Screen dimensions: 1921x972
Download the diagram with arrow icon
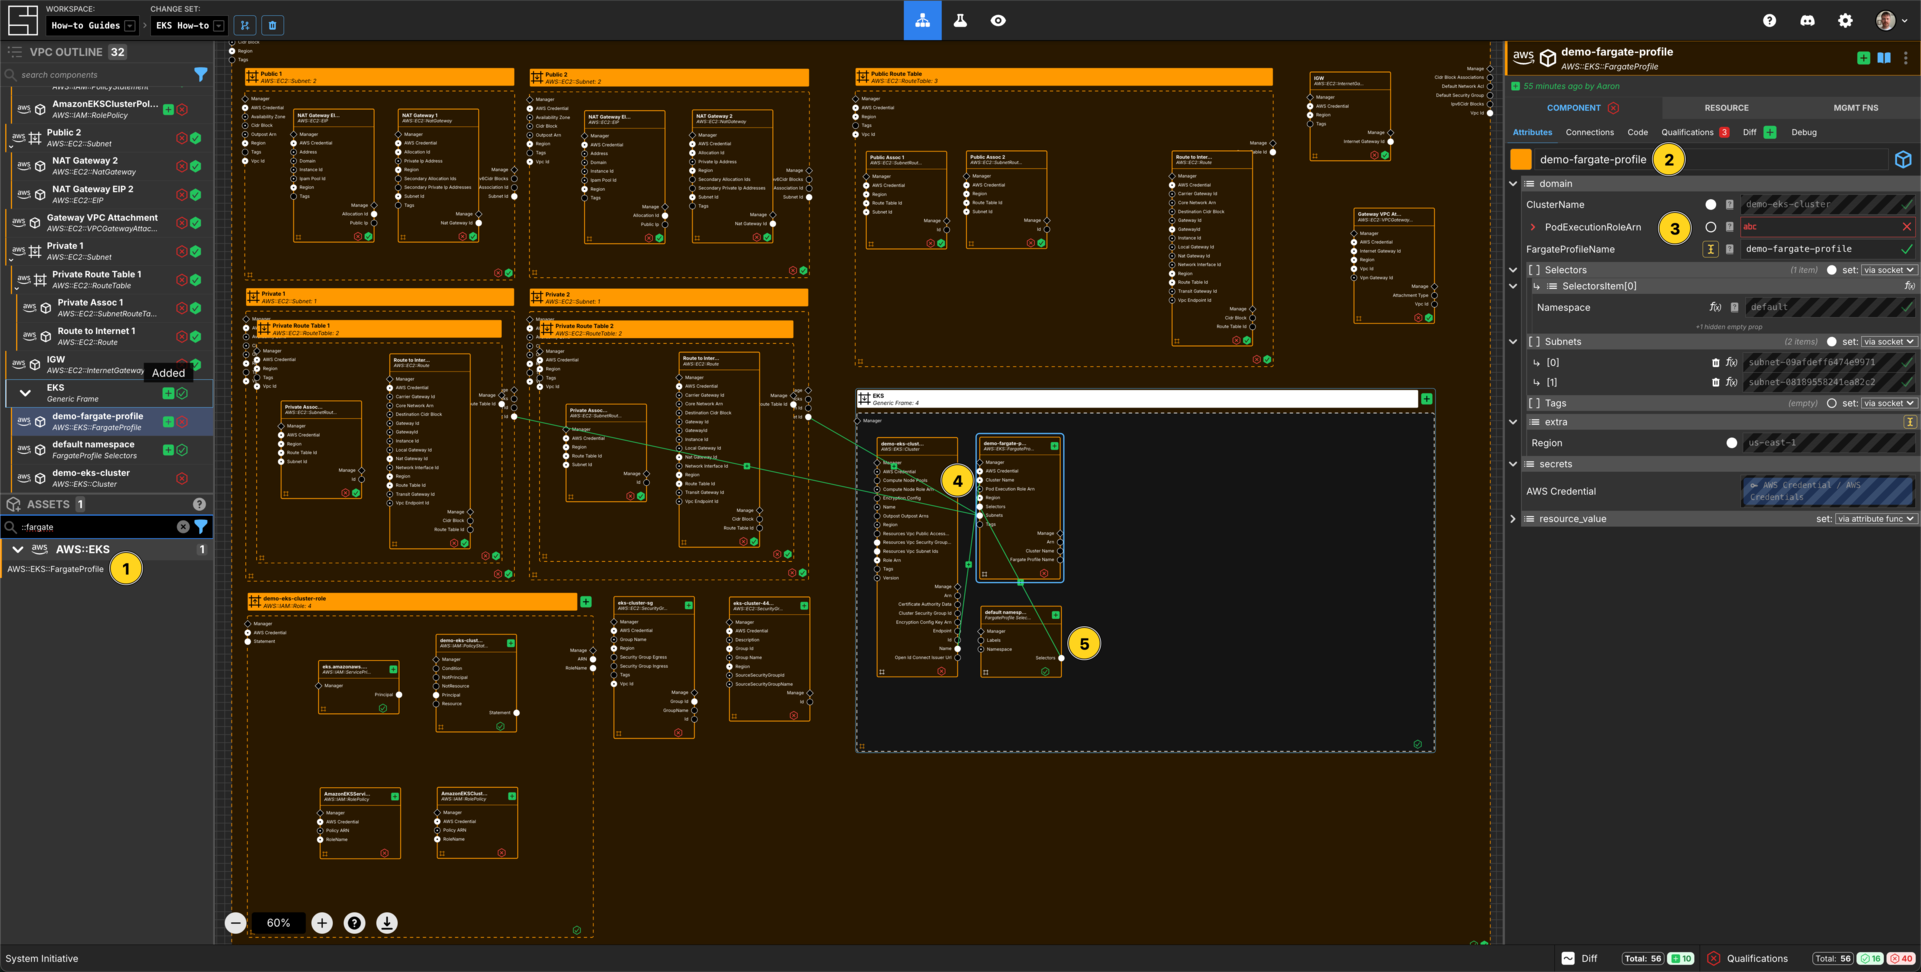(x=387, y=923)
